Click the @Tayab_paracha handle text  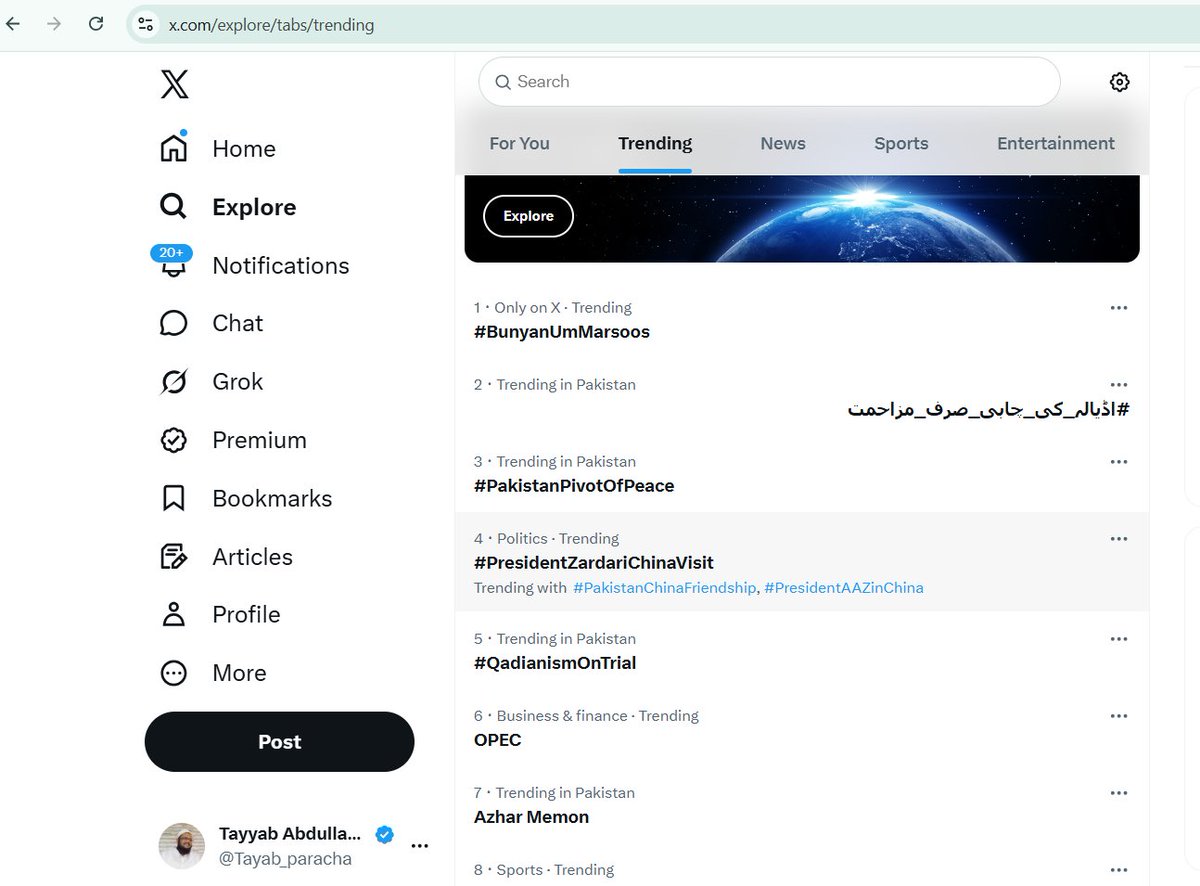point(286,859)
